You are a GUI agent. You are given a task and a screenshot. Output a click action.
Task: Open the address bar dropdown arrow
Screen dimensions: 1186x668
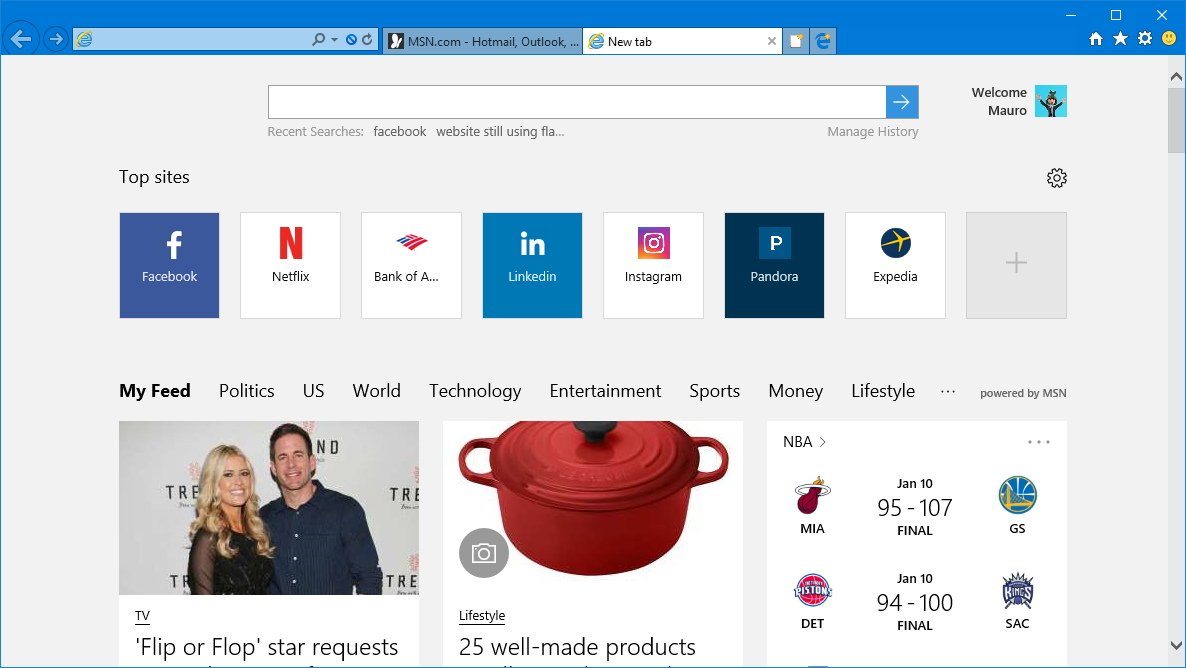(334, 39)
